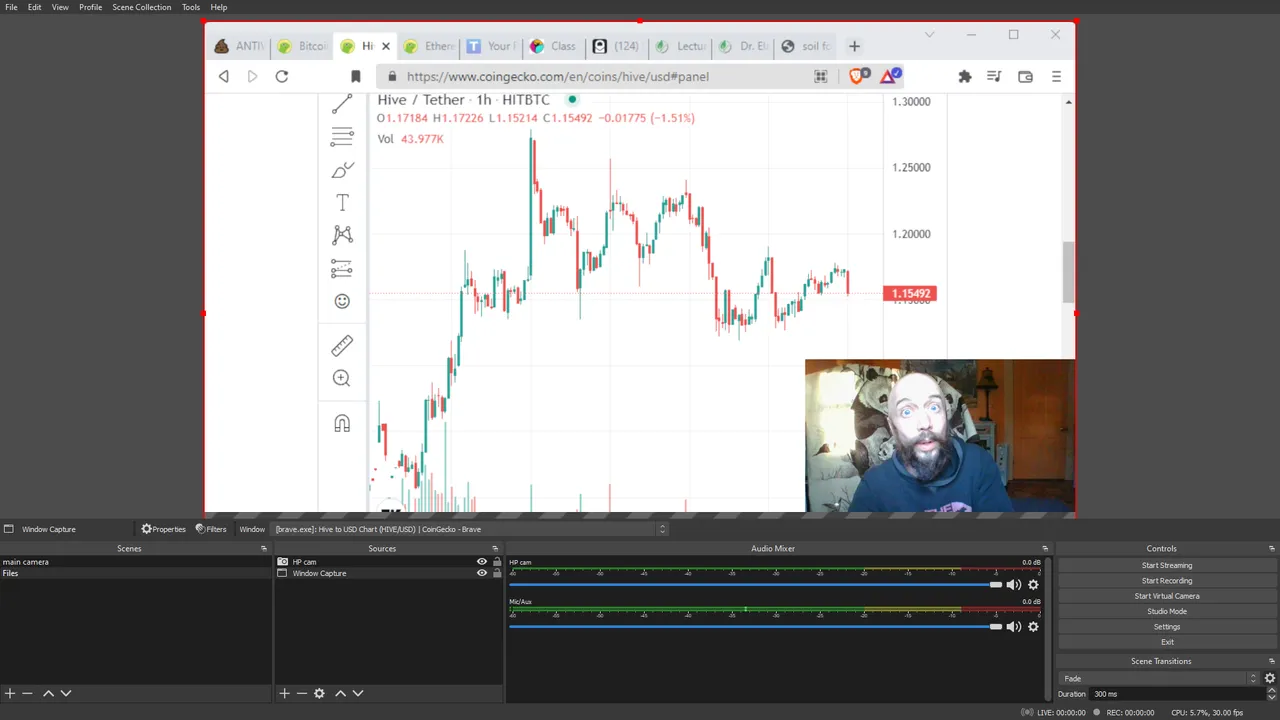
Task: Click the Studio Mode button
Action: point(1167,611)
